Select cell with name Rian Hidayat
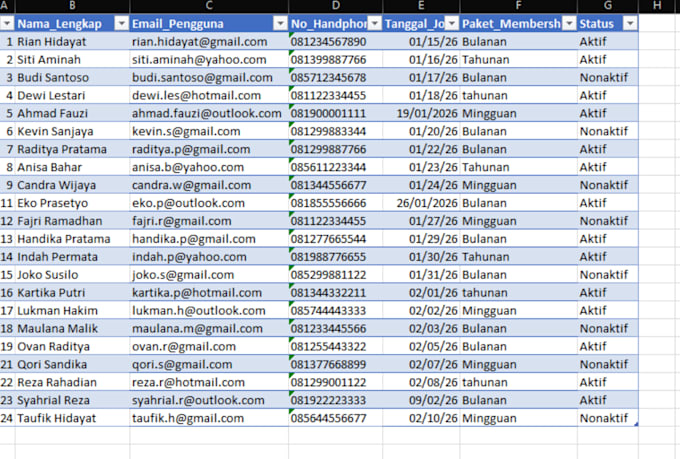This screenshot has height=459, width=680. click(x=72, y=42)
